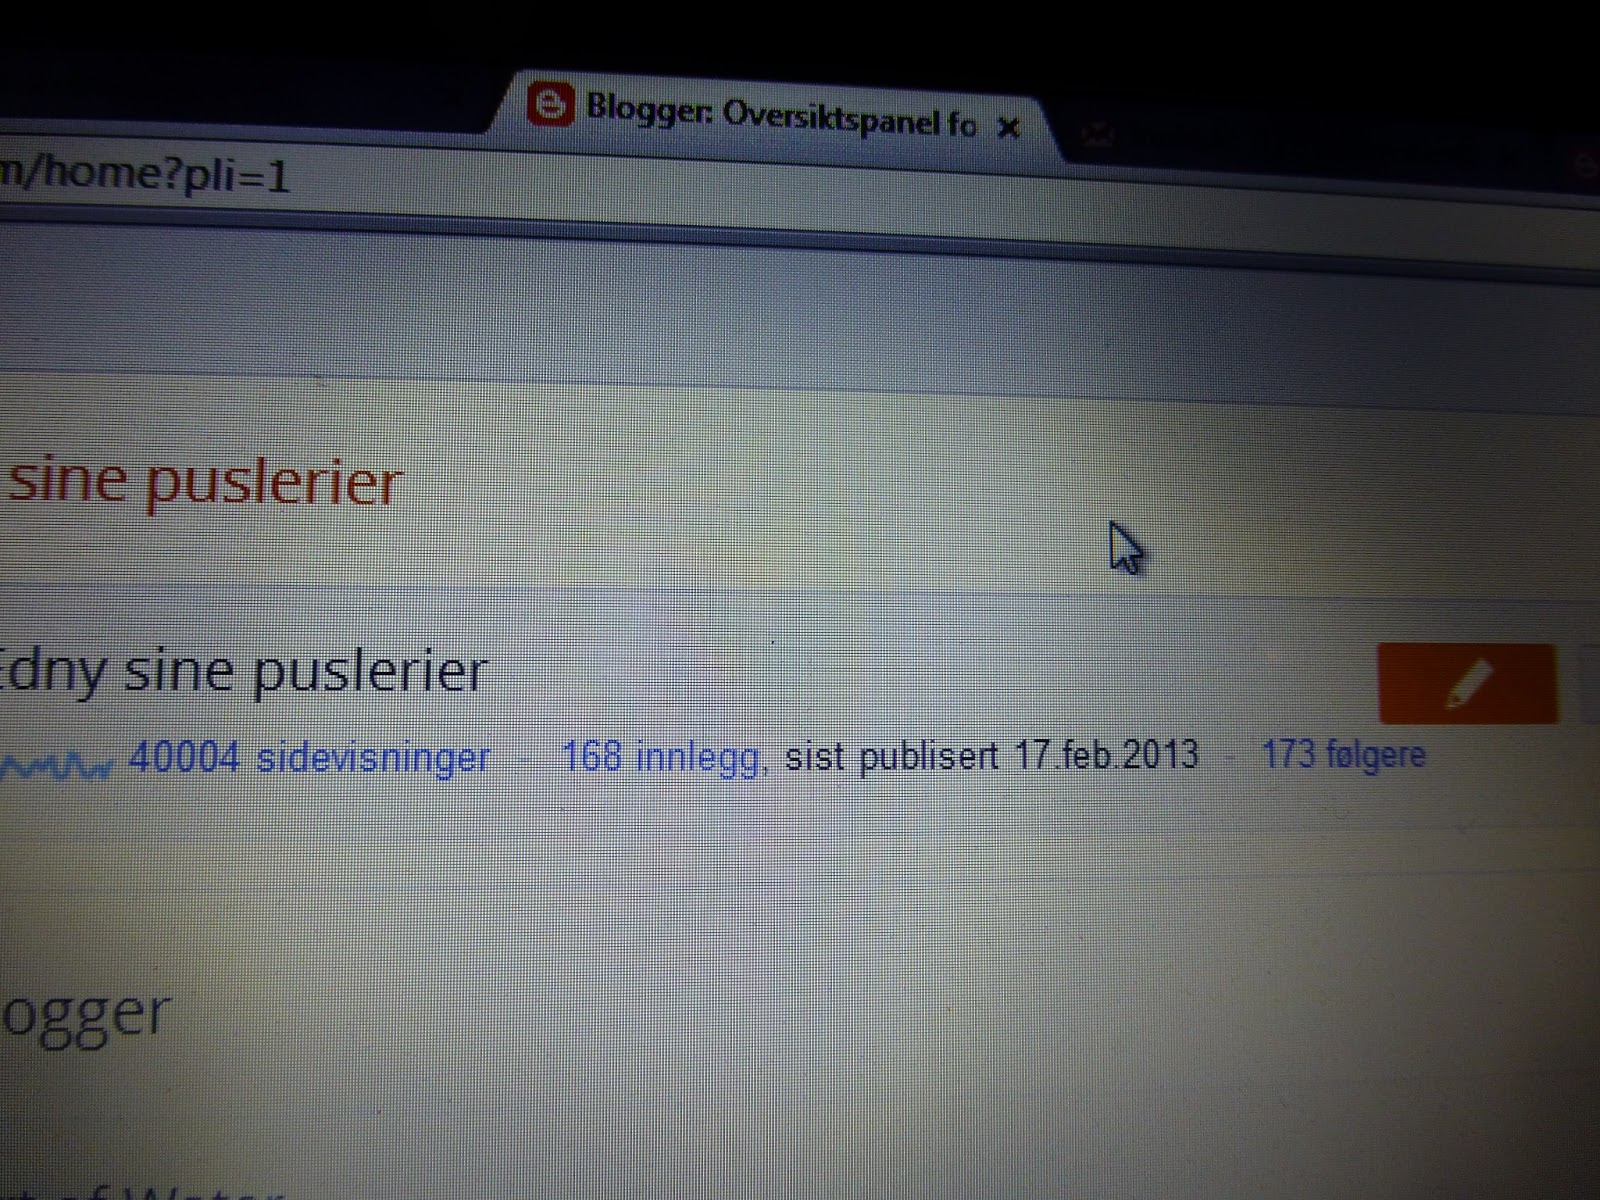Create new post with orange pencil button
This screenshot has height=1200, width=1600.
[1468, 684]
